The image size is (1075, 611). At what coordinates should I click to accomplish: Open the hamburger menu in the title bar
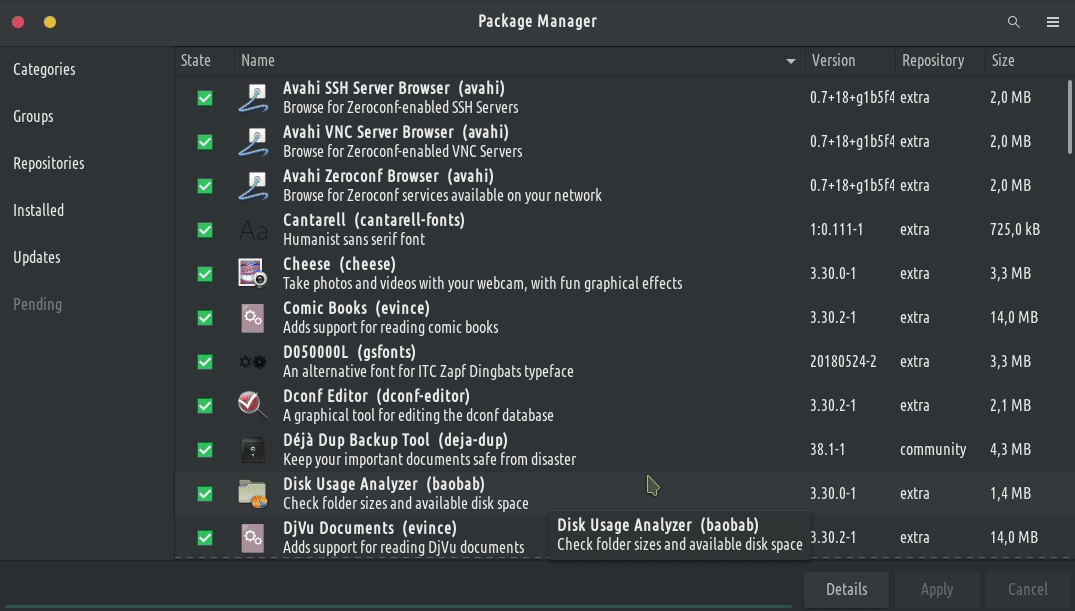1053,22
